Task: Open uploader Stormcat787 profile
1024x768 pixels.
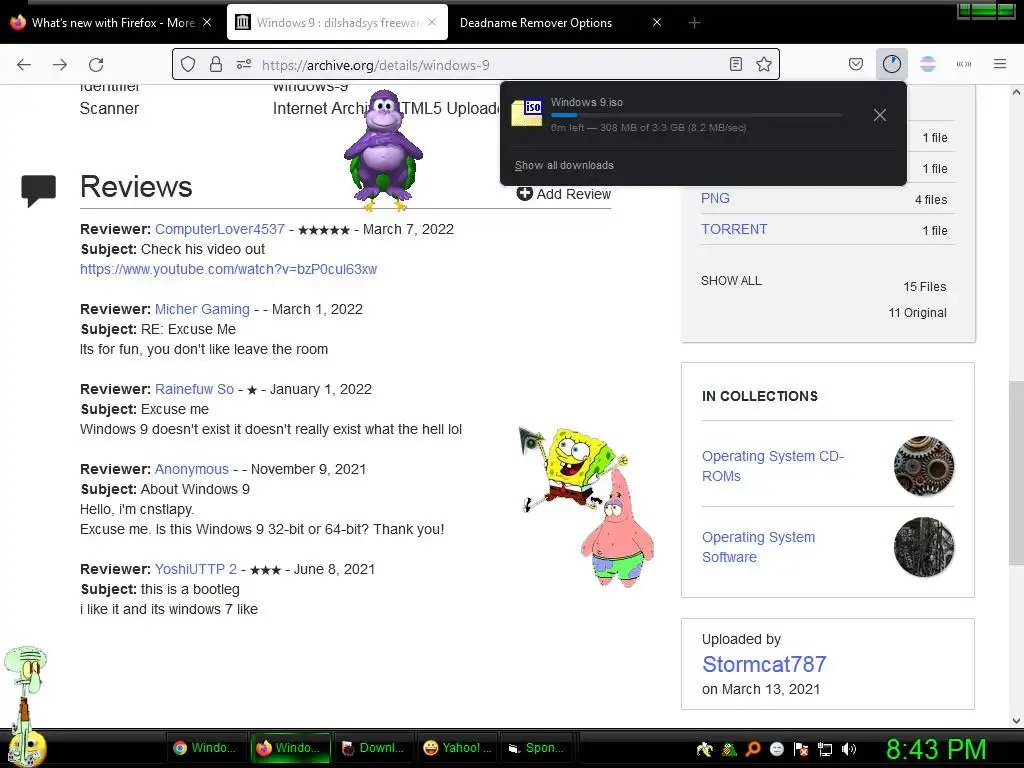Action: 764,664
